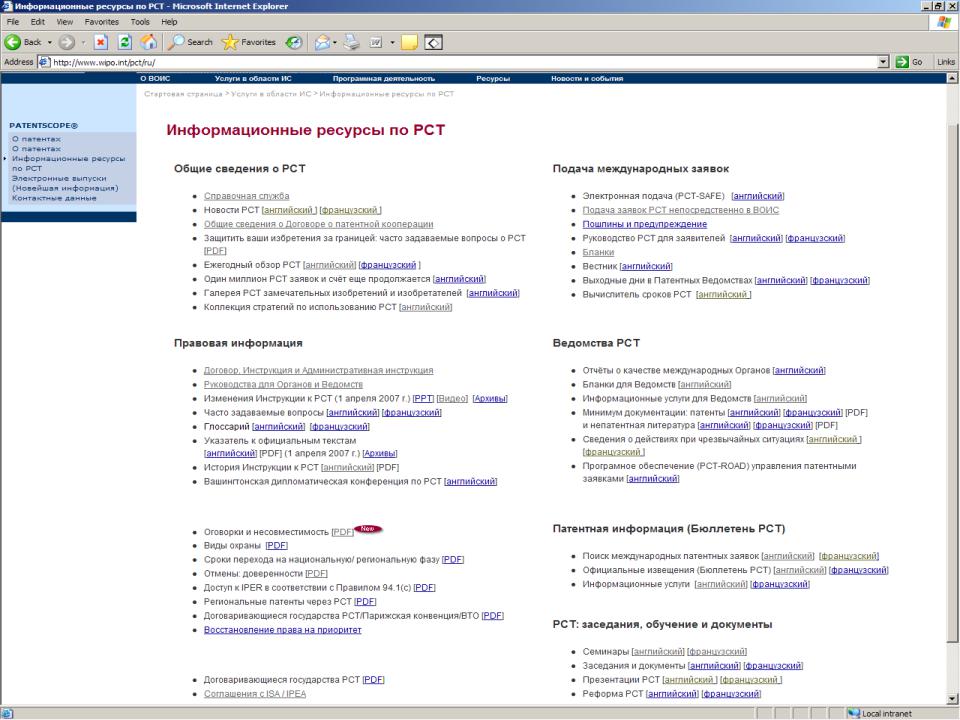960x720 pixels.
Task: Open the французский link for Семинары
Action: [x=717, y=651]
